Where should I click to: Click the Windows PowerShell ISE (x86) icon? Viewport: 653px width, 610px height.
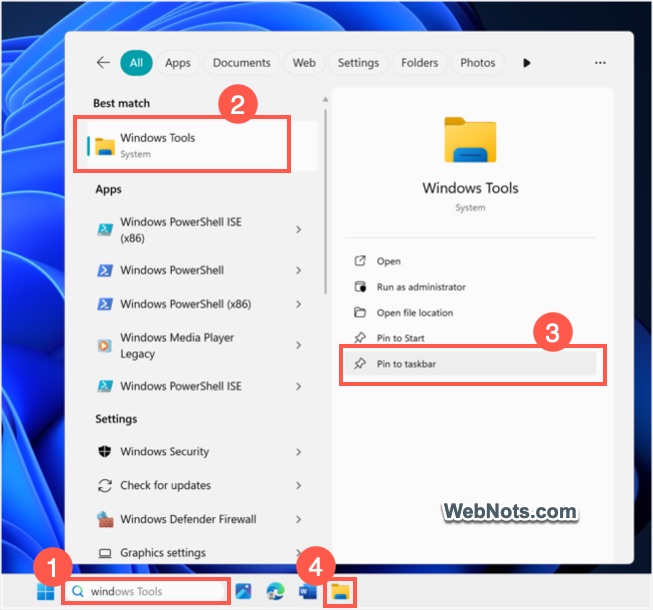(105, 229)
